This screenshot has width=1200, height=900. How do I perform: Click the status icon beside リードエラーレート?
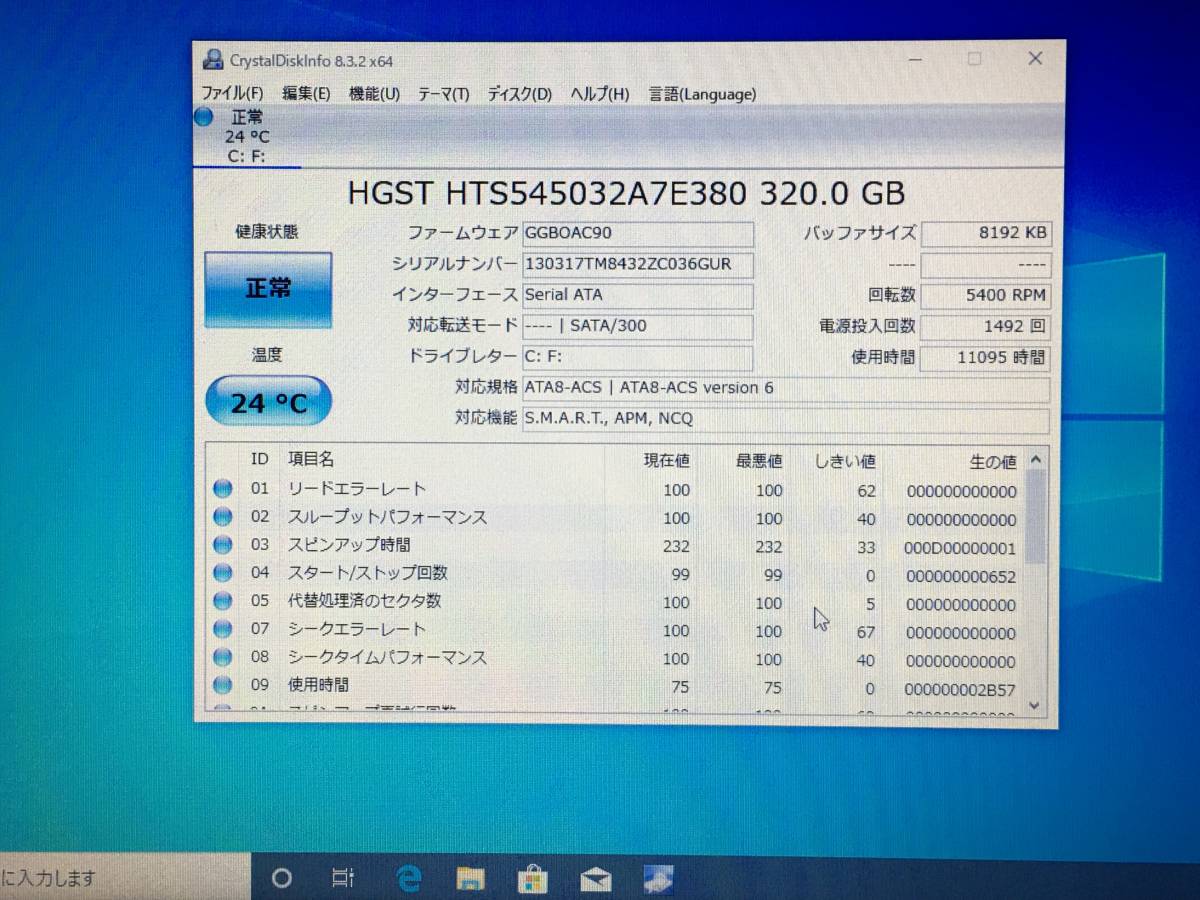[222, 489]
